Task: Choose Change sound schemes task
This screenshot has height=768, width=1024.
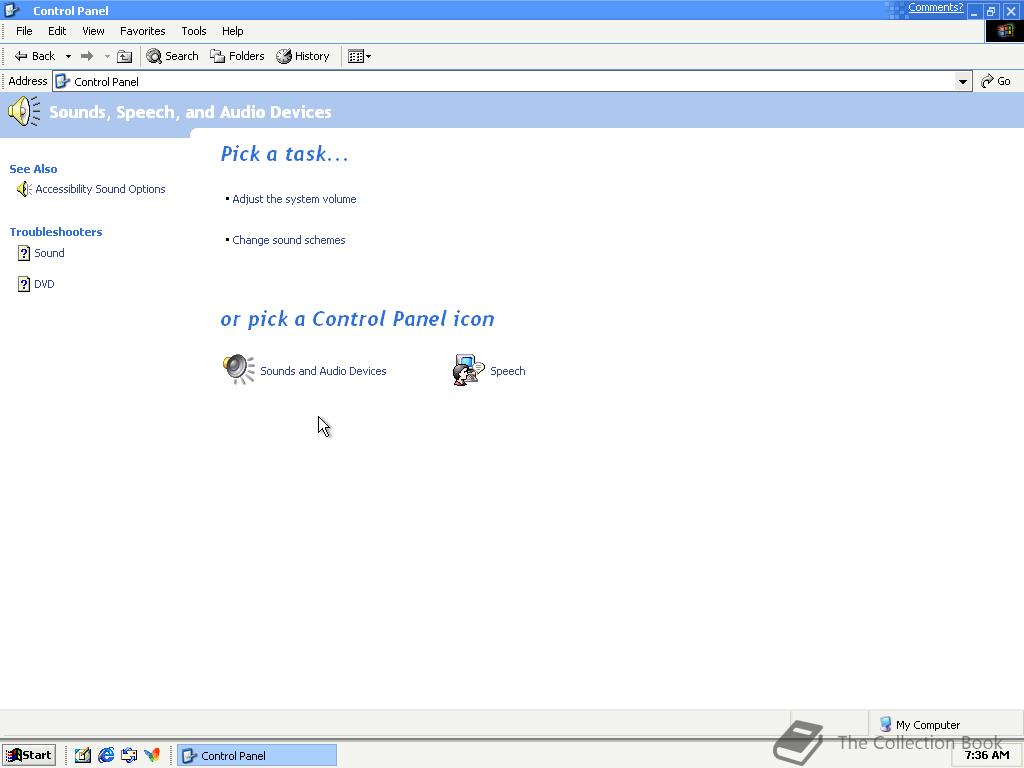Action: pyautogui.click(x=289, y=240)
